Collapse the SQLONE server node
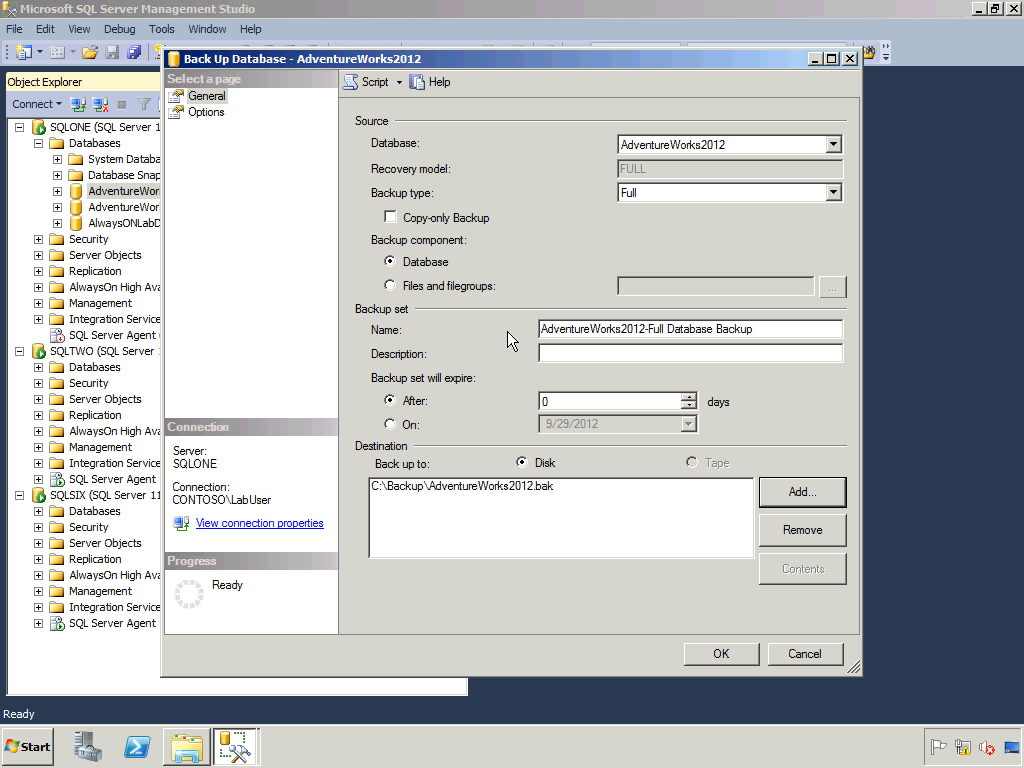 click(20, 127)
